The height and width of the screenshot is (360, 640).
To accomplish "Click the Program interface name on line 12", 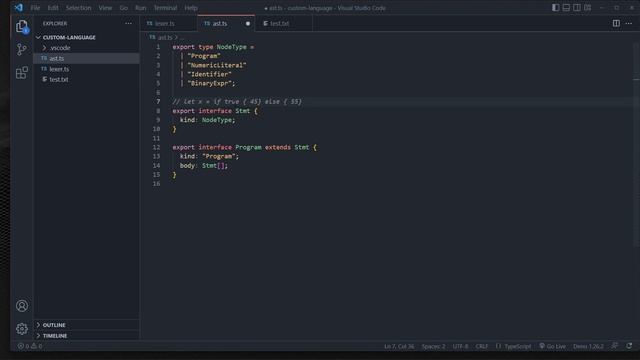I will point(248,147).
